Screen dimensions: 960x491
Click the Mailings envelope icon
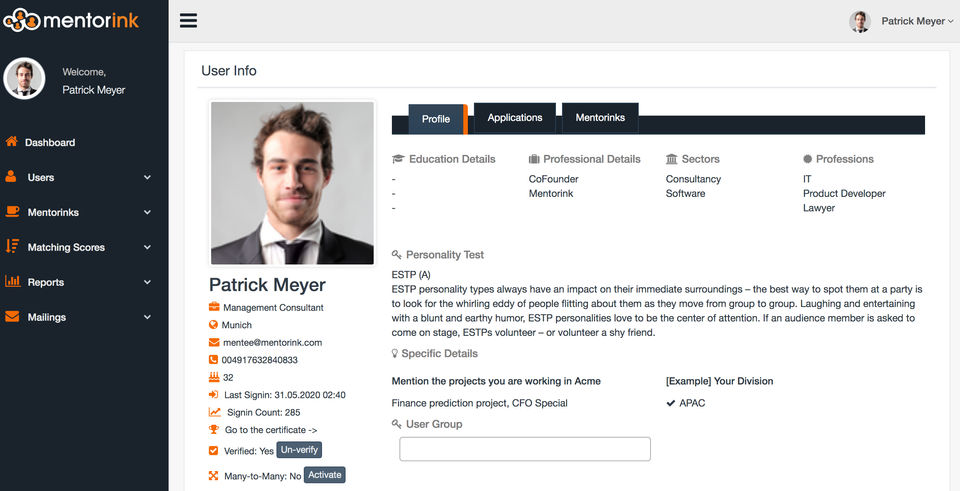click(12, 317)
